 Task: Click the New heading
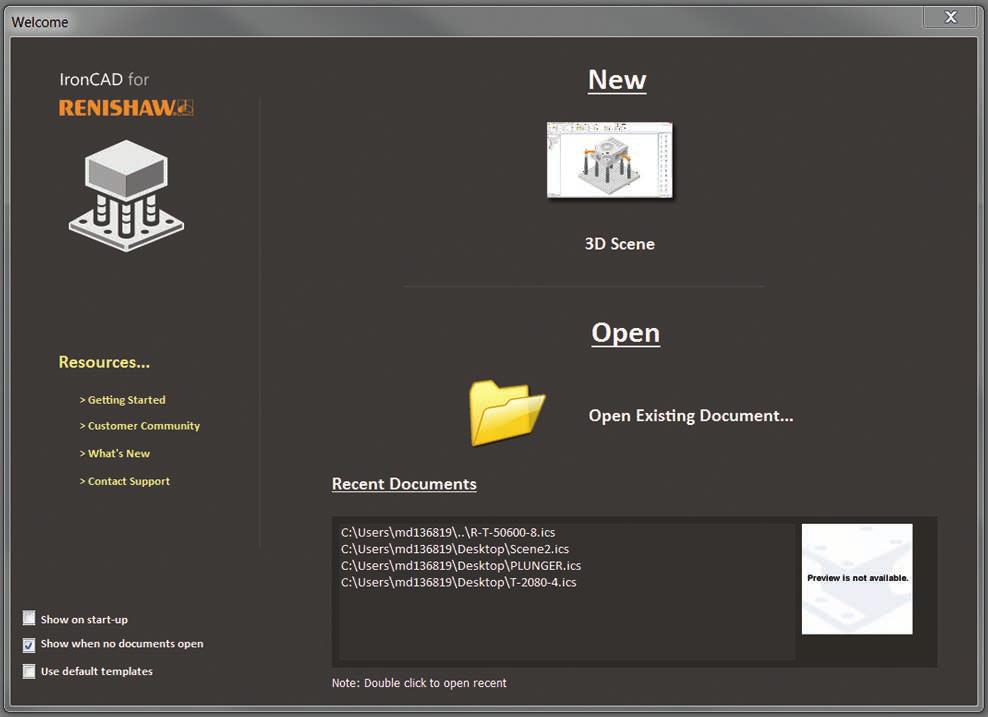617,80
